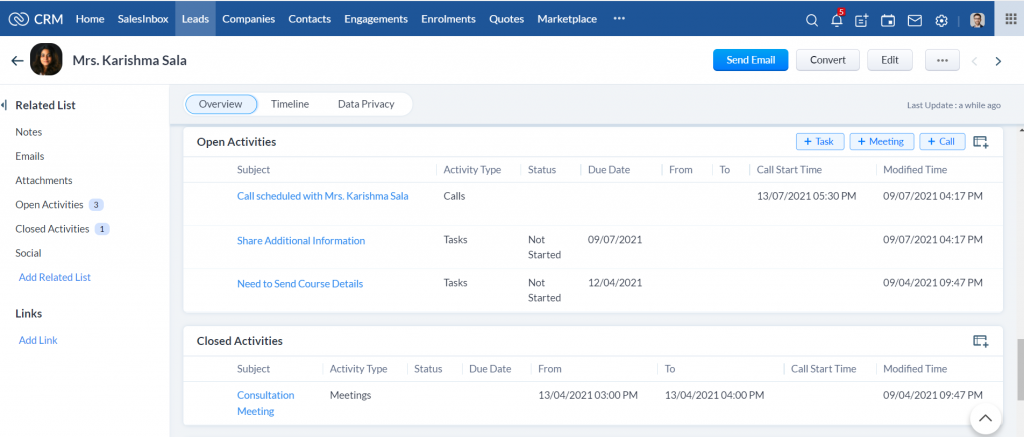Open the Quotes module
Screen dimensions: 1024x437
tap(507, 19)
